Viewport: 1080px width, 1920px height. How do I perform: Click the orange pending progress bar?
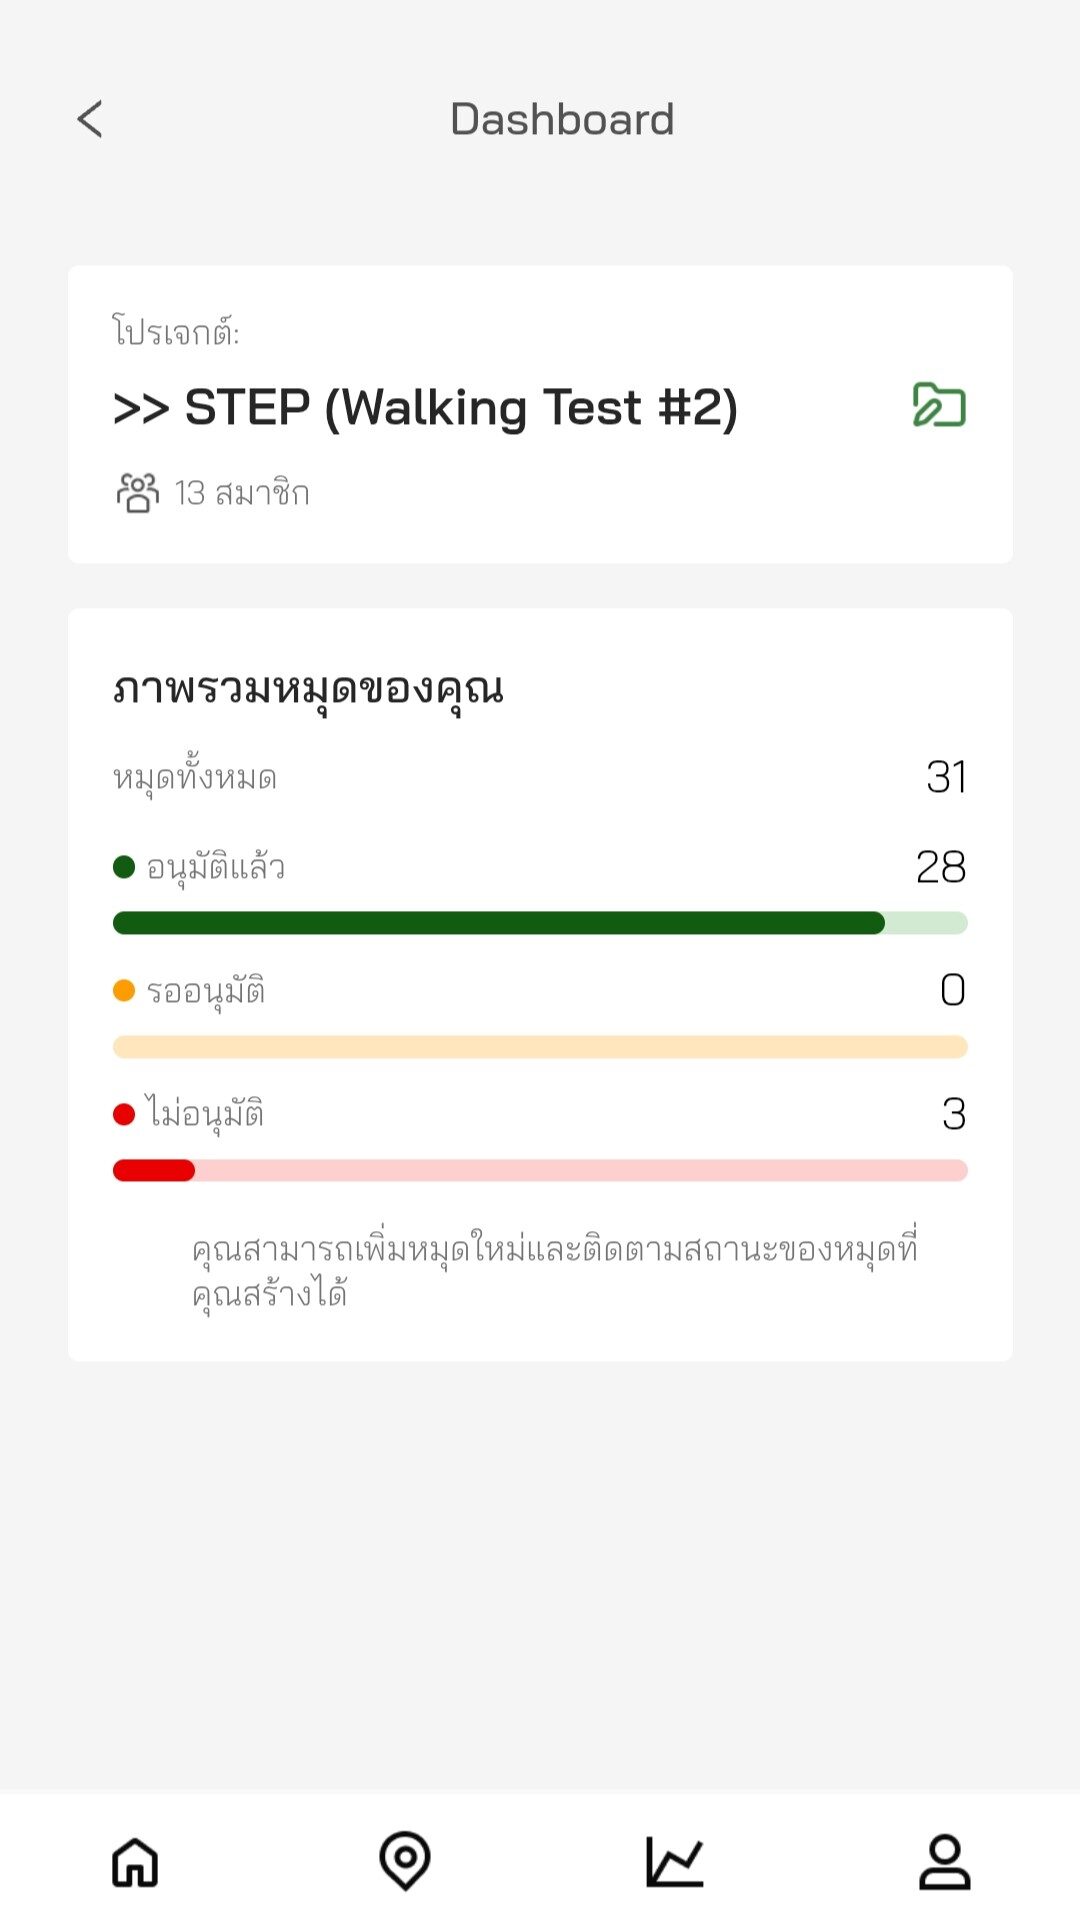pyautogui.click(x=540, y=1047)
